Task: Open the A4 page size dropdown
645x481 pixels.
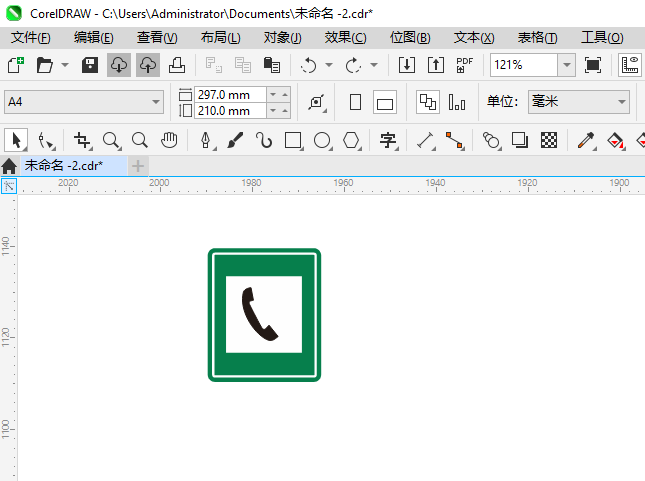Action: pyautogui.click(x=84, y=102)
